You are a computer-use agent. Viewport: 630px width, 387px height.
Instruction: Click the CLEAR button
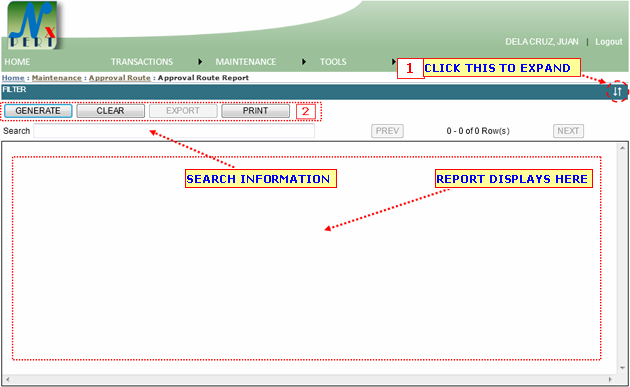110,111
